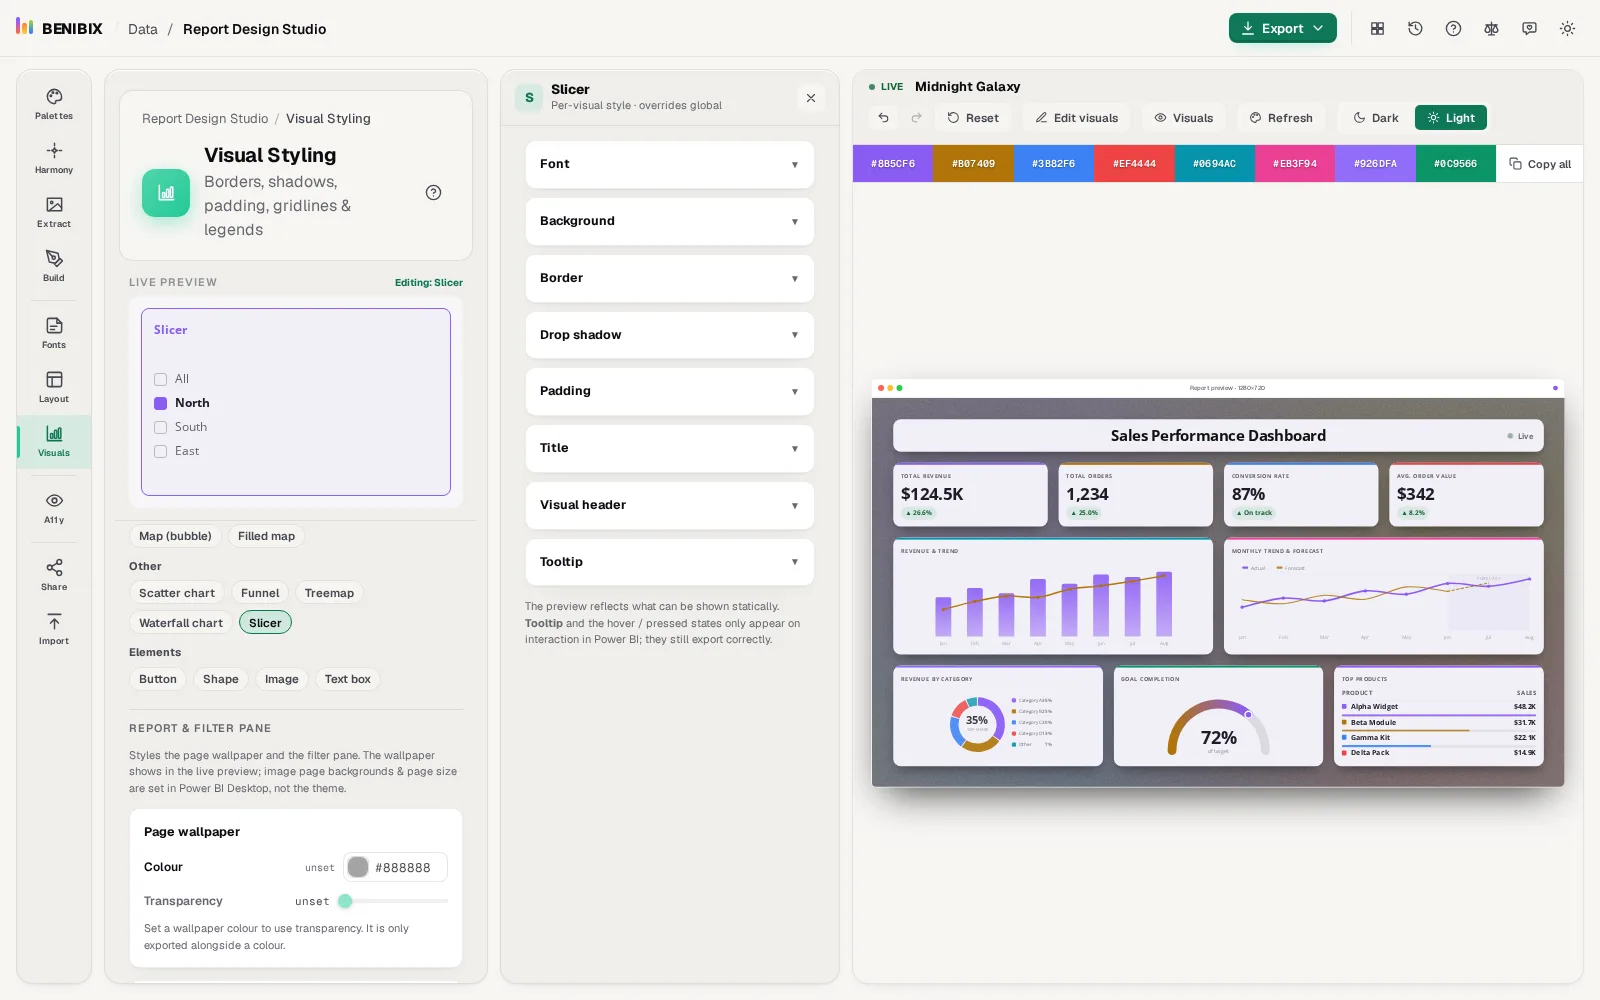Image resolution: width=1600 pixels, height=1000 pixels.
Task: Uncheck the North slicer checkbox
Action: tap(160, 403)
